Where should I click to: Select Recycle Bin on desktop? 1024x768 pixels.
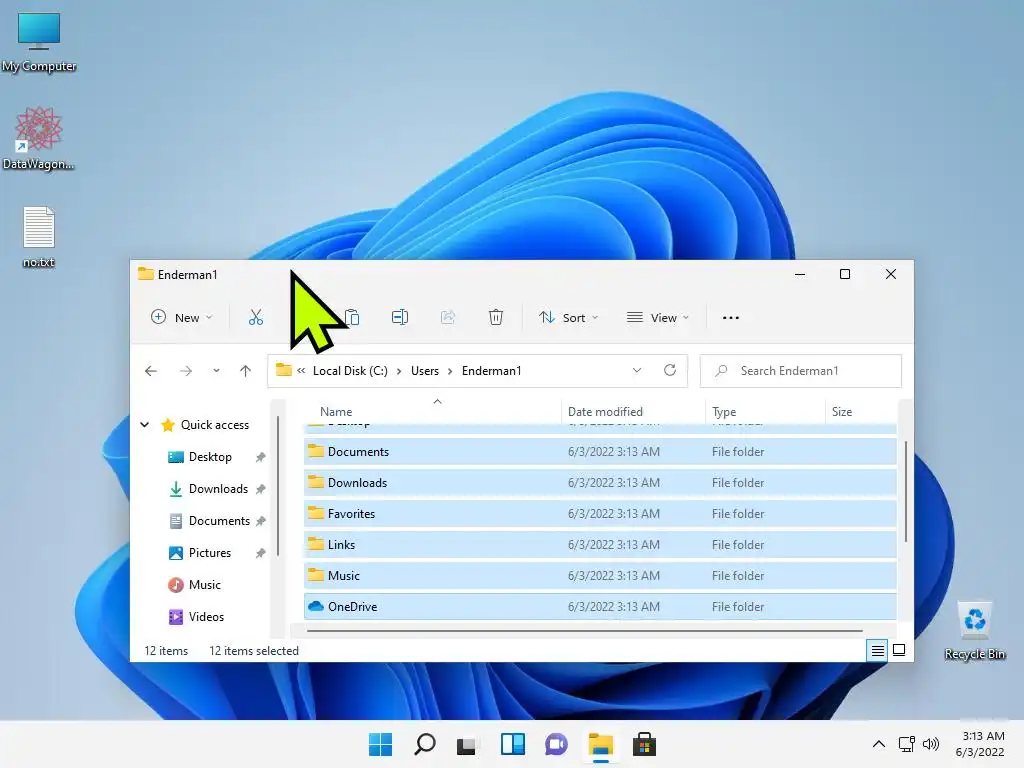pos(974,631)
